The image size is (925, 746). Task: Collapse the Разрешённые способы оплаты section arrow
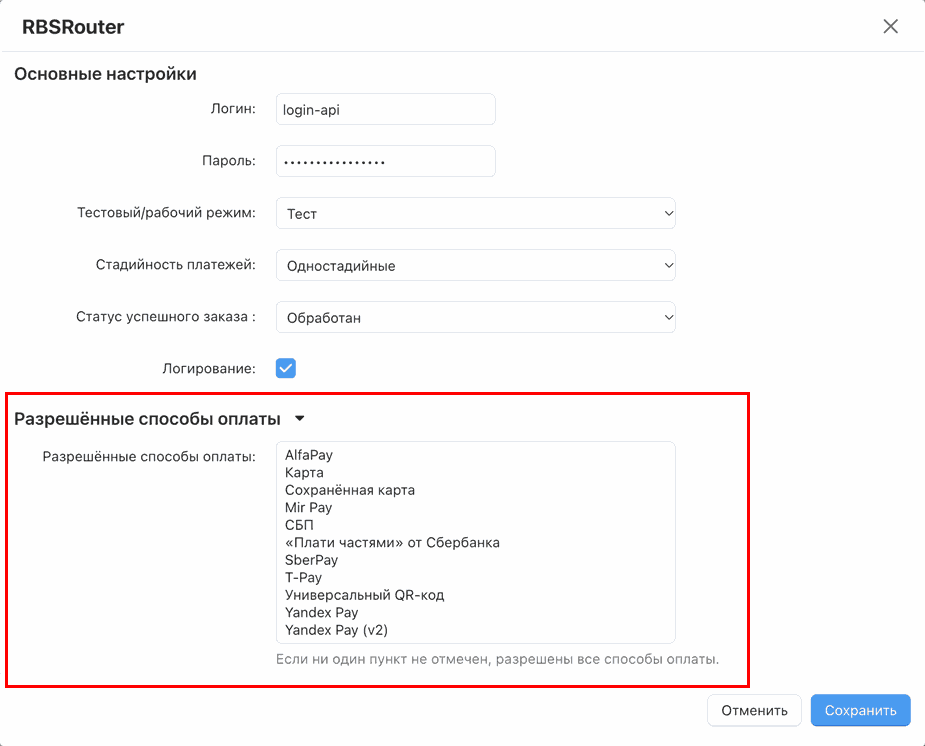(300, 419)
